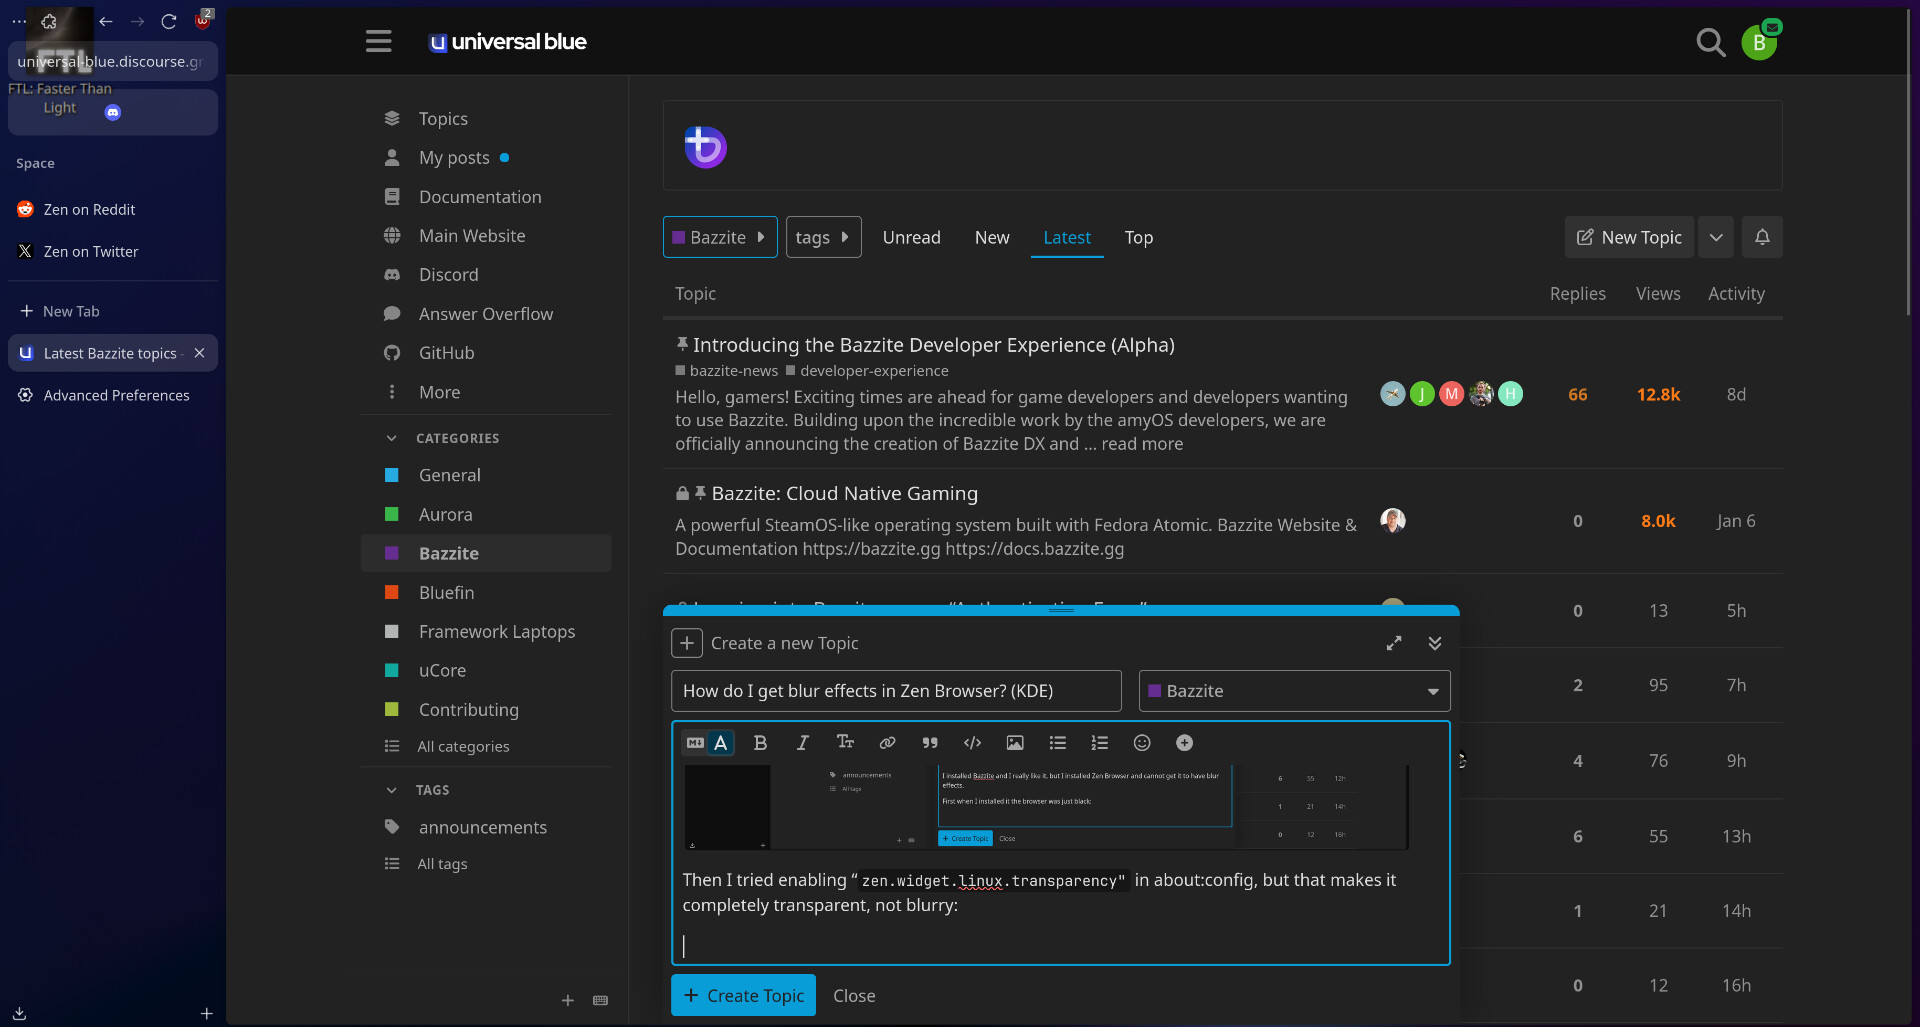Open the announcements tag
This screenshot has width=1920, height=1027.
coord(482,827)
